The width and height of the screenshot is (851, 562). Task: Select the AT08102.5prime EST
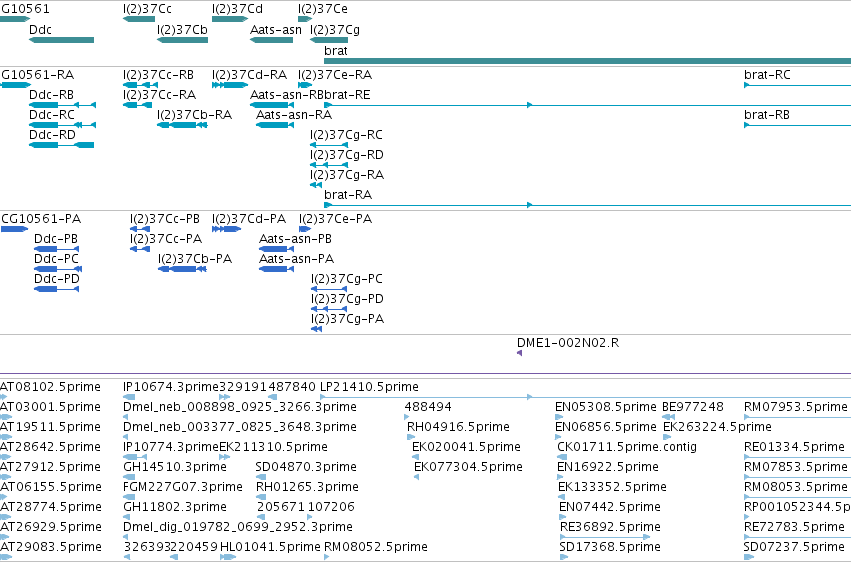pos(3,397)
